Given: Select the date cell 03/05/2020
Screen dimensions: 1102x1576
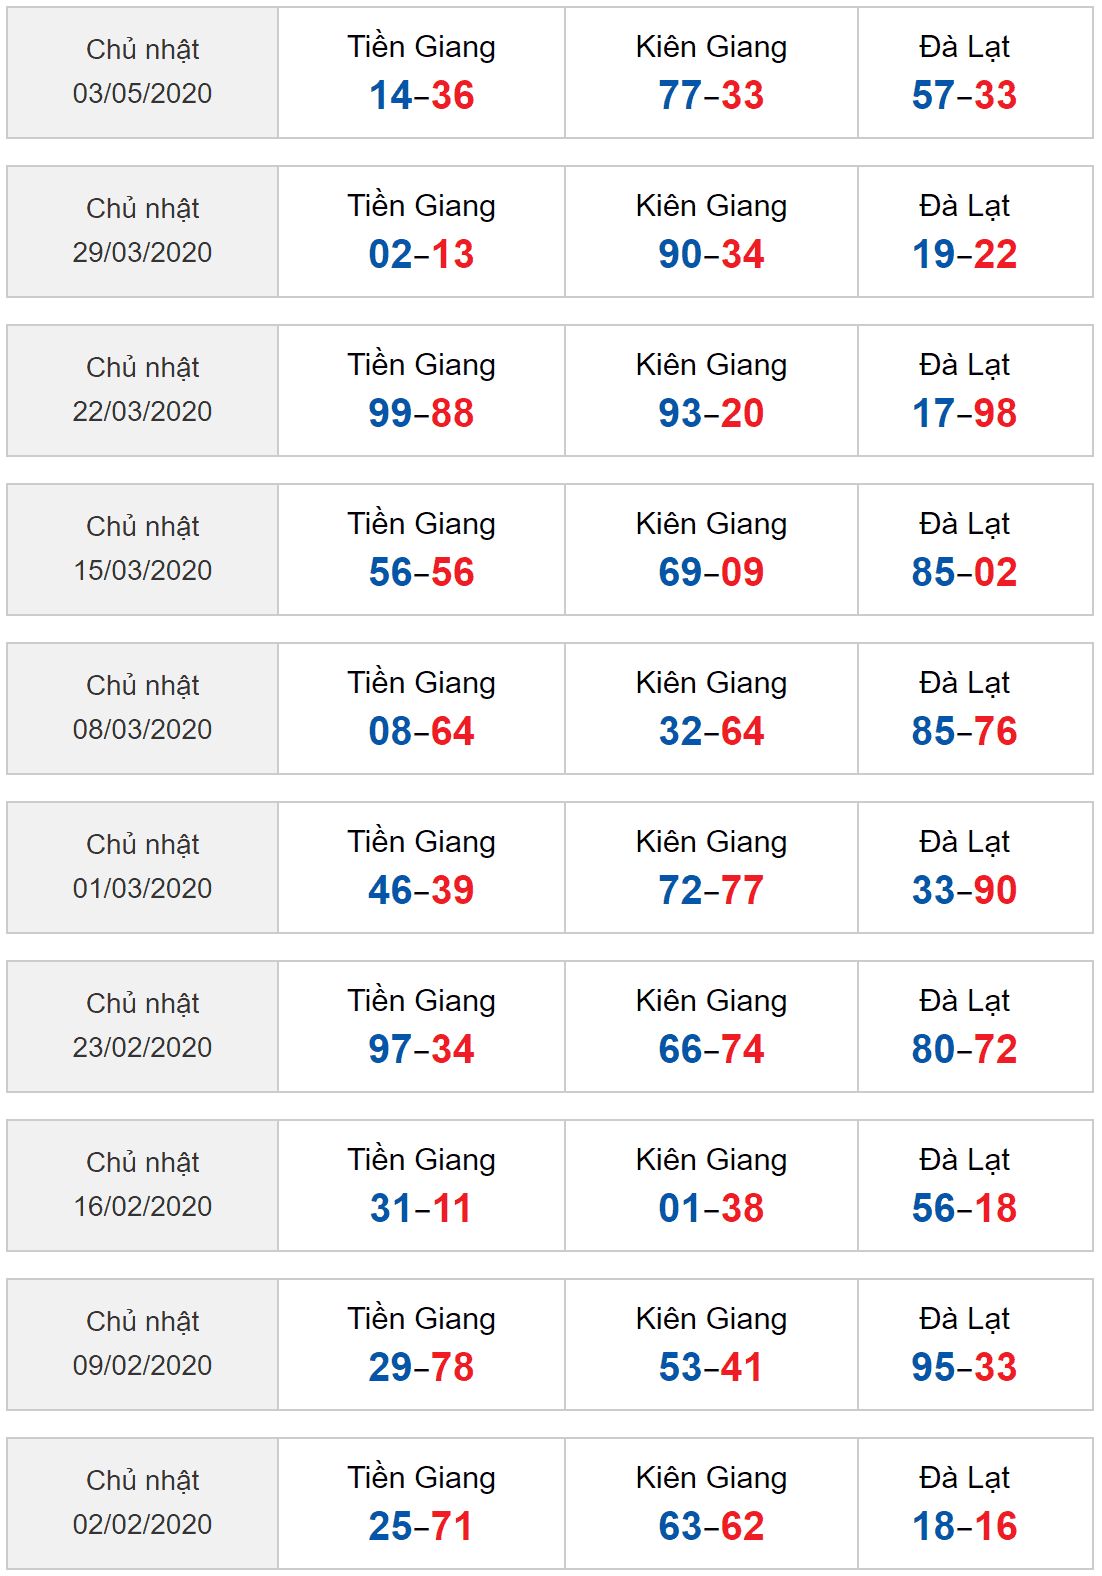Looking at the screenshot, I should (x=142, y=73).
